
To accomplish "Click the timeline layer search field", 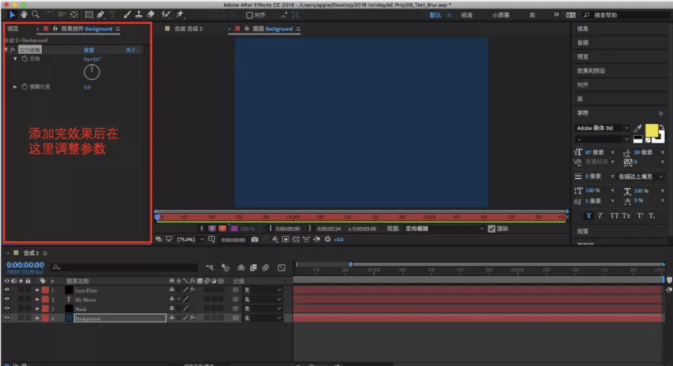I will click(x=124, y=267).
